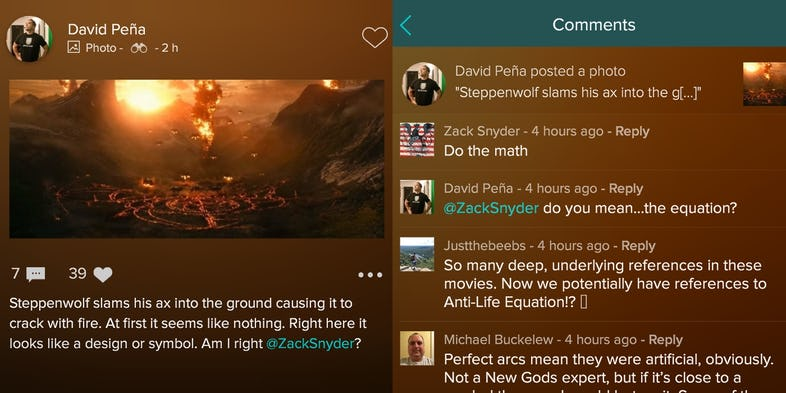Reply to Michael Buckelew's comment
The height and width of the screenshot is (393, 786).
pos(665,339)
